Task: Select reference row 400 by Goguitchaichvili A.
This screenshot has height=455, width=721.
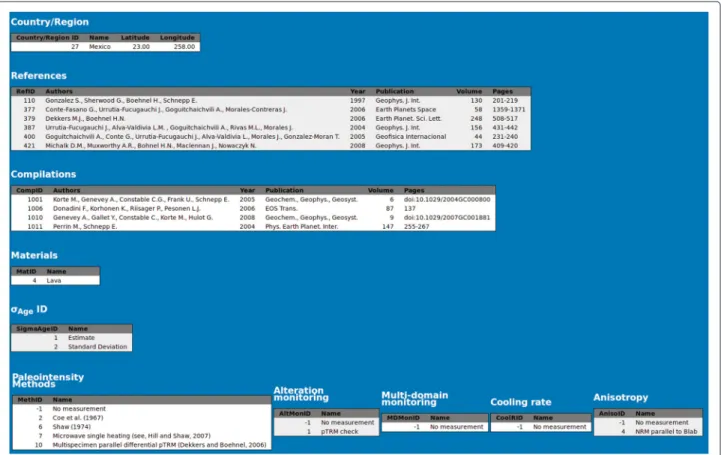Action: tap(271, 136)
